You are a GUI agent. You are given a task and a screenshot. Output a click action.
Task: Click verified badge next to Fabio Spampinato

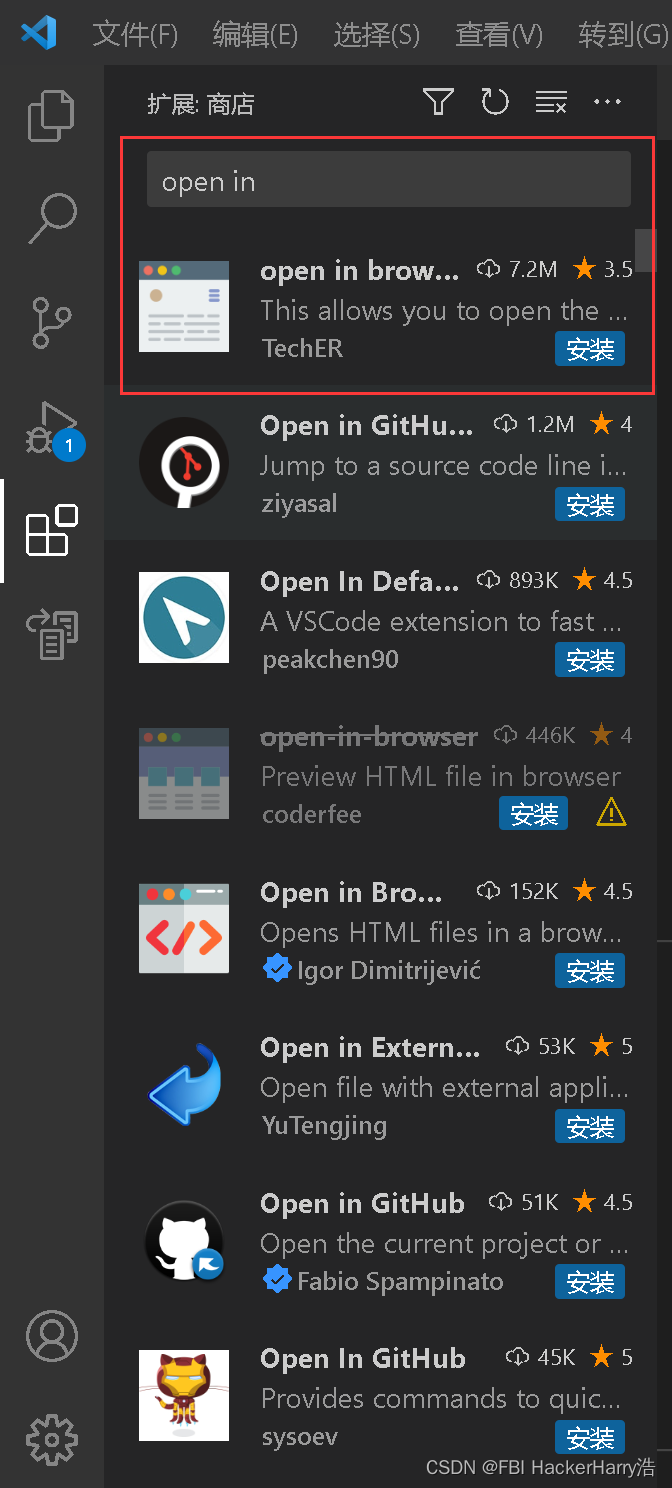click(277, 1280)
